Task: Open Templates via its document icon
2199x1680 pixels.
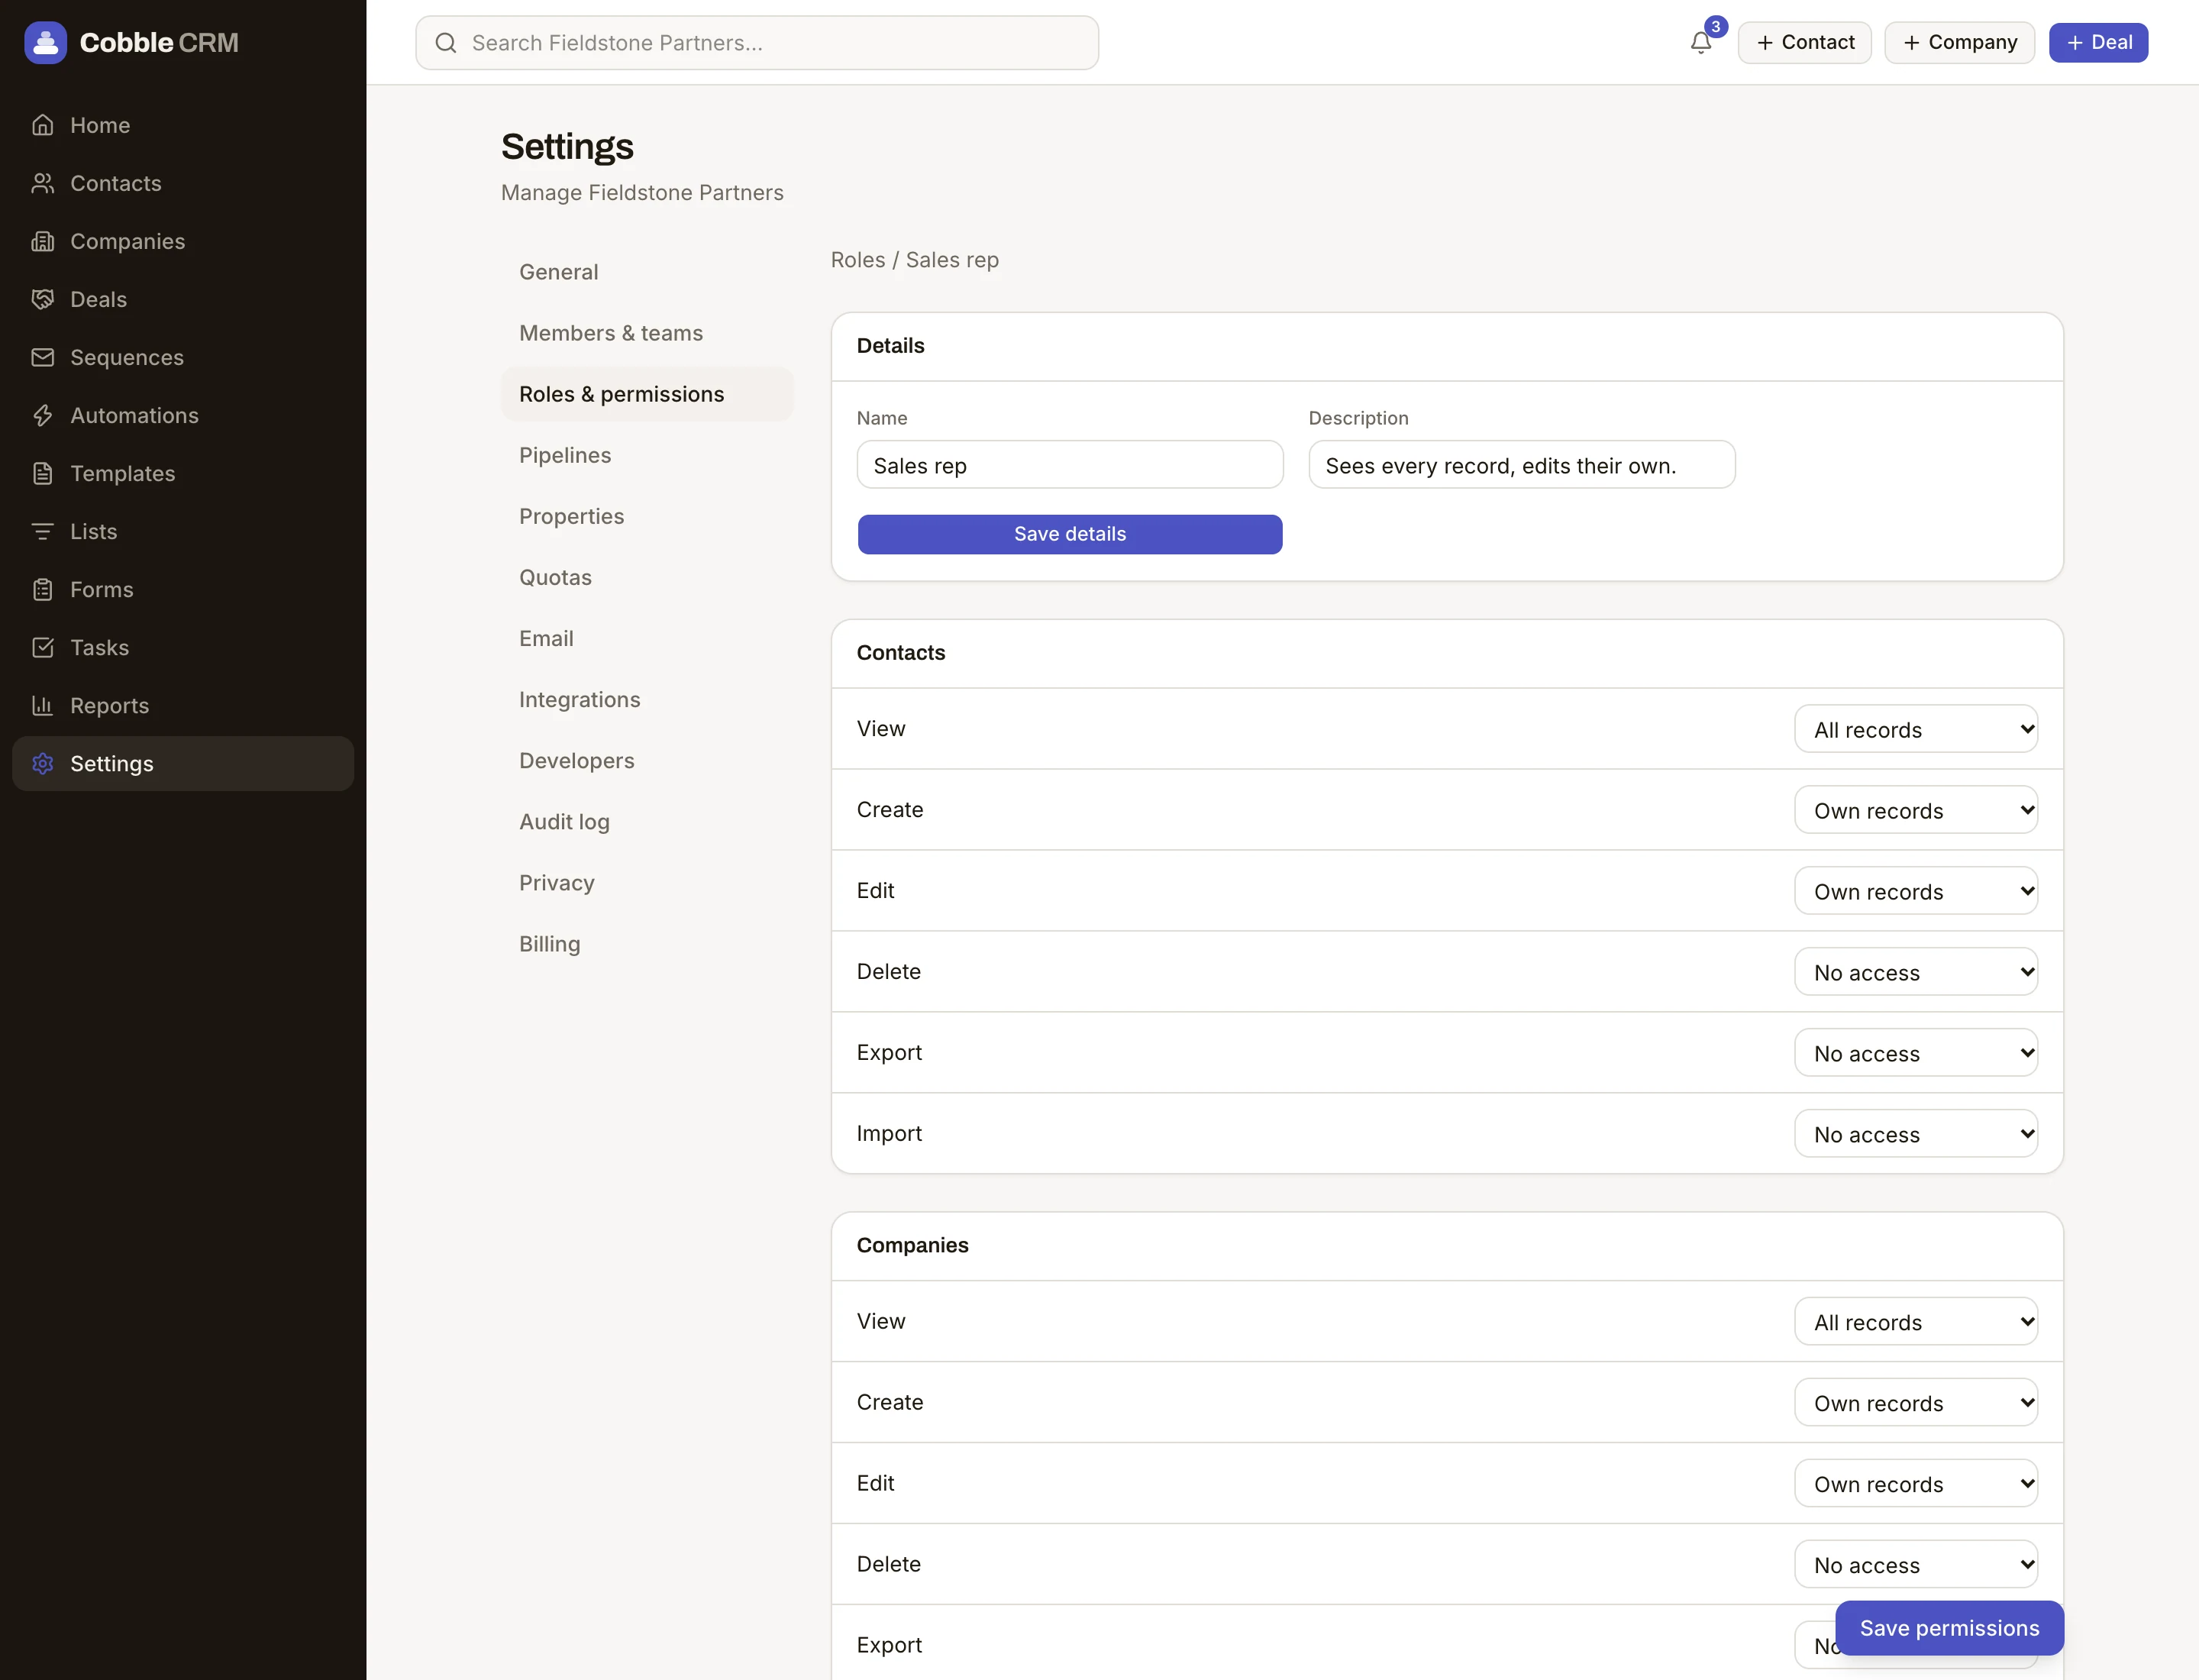Action: pyautogui.click(x=42, y=473)
